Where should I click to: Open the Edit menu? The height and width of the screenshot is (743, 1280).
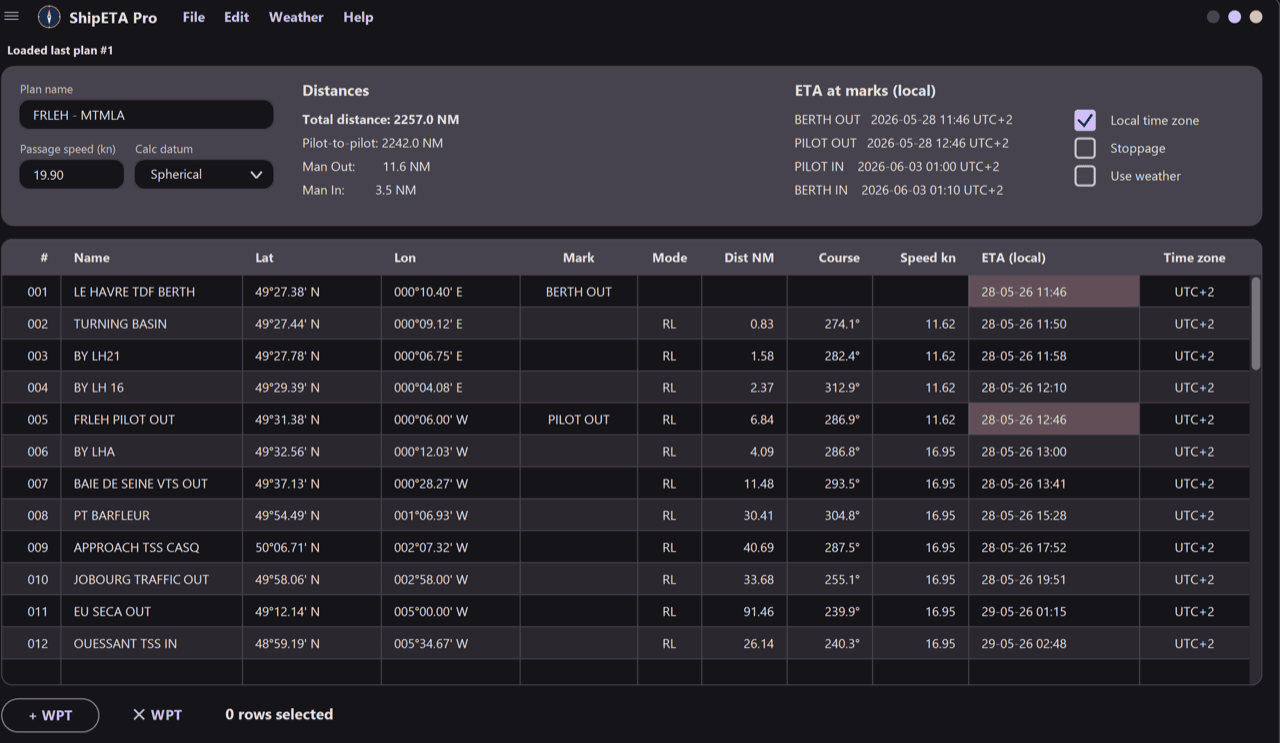(x=237, y=17)
